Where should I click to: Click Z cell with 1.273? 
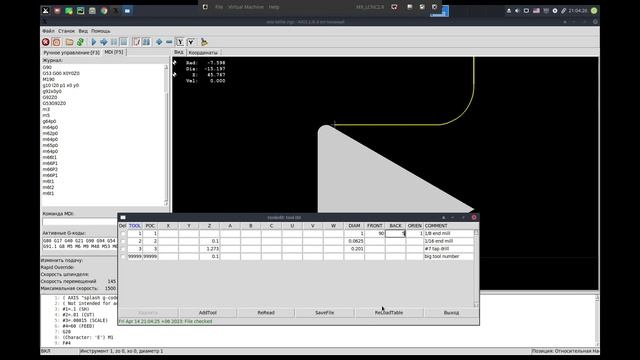[209, 249]
